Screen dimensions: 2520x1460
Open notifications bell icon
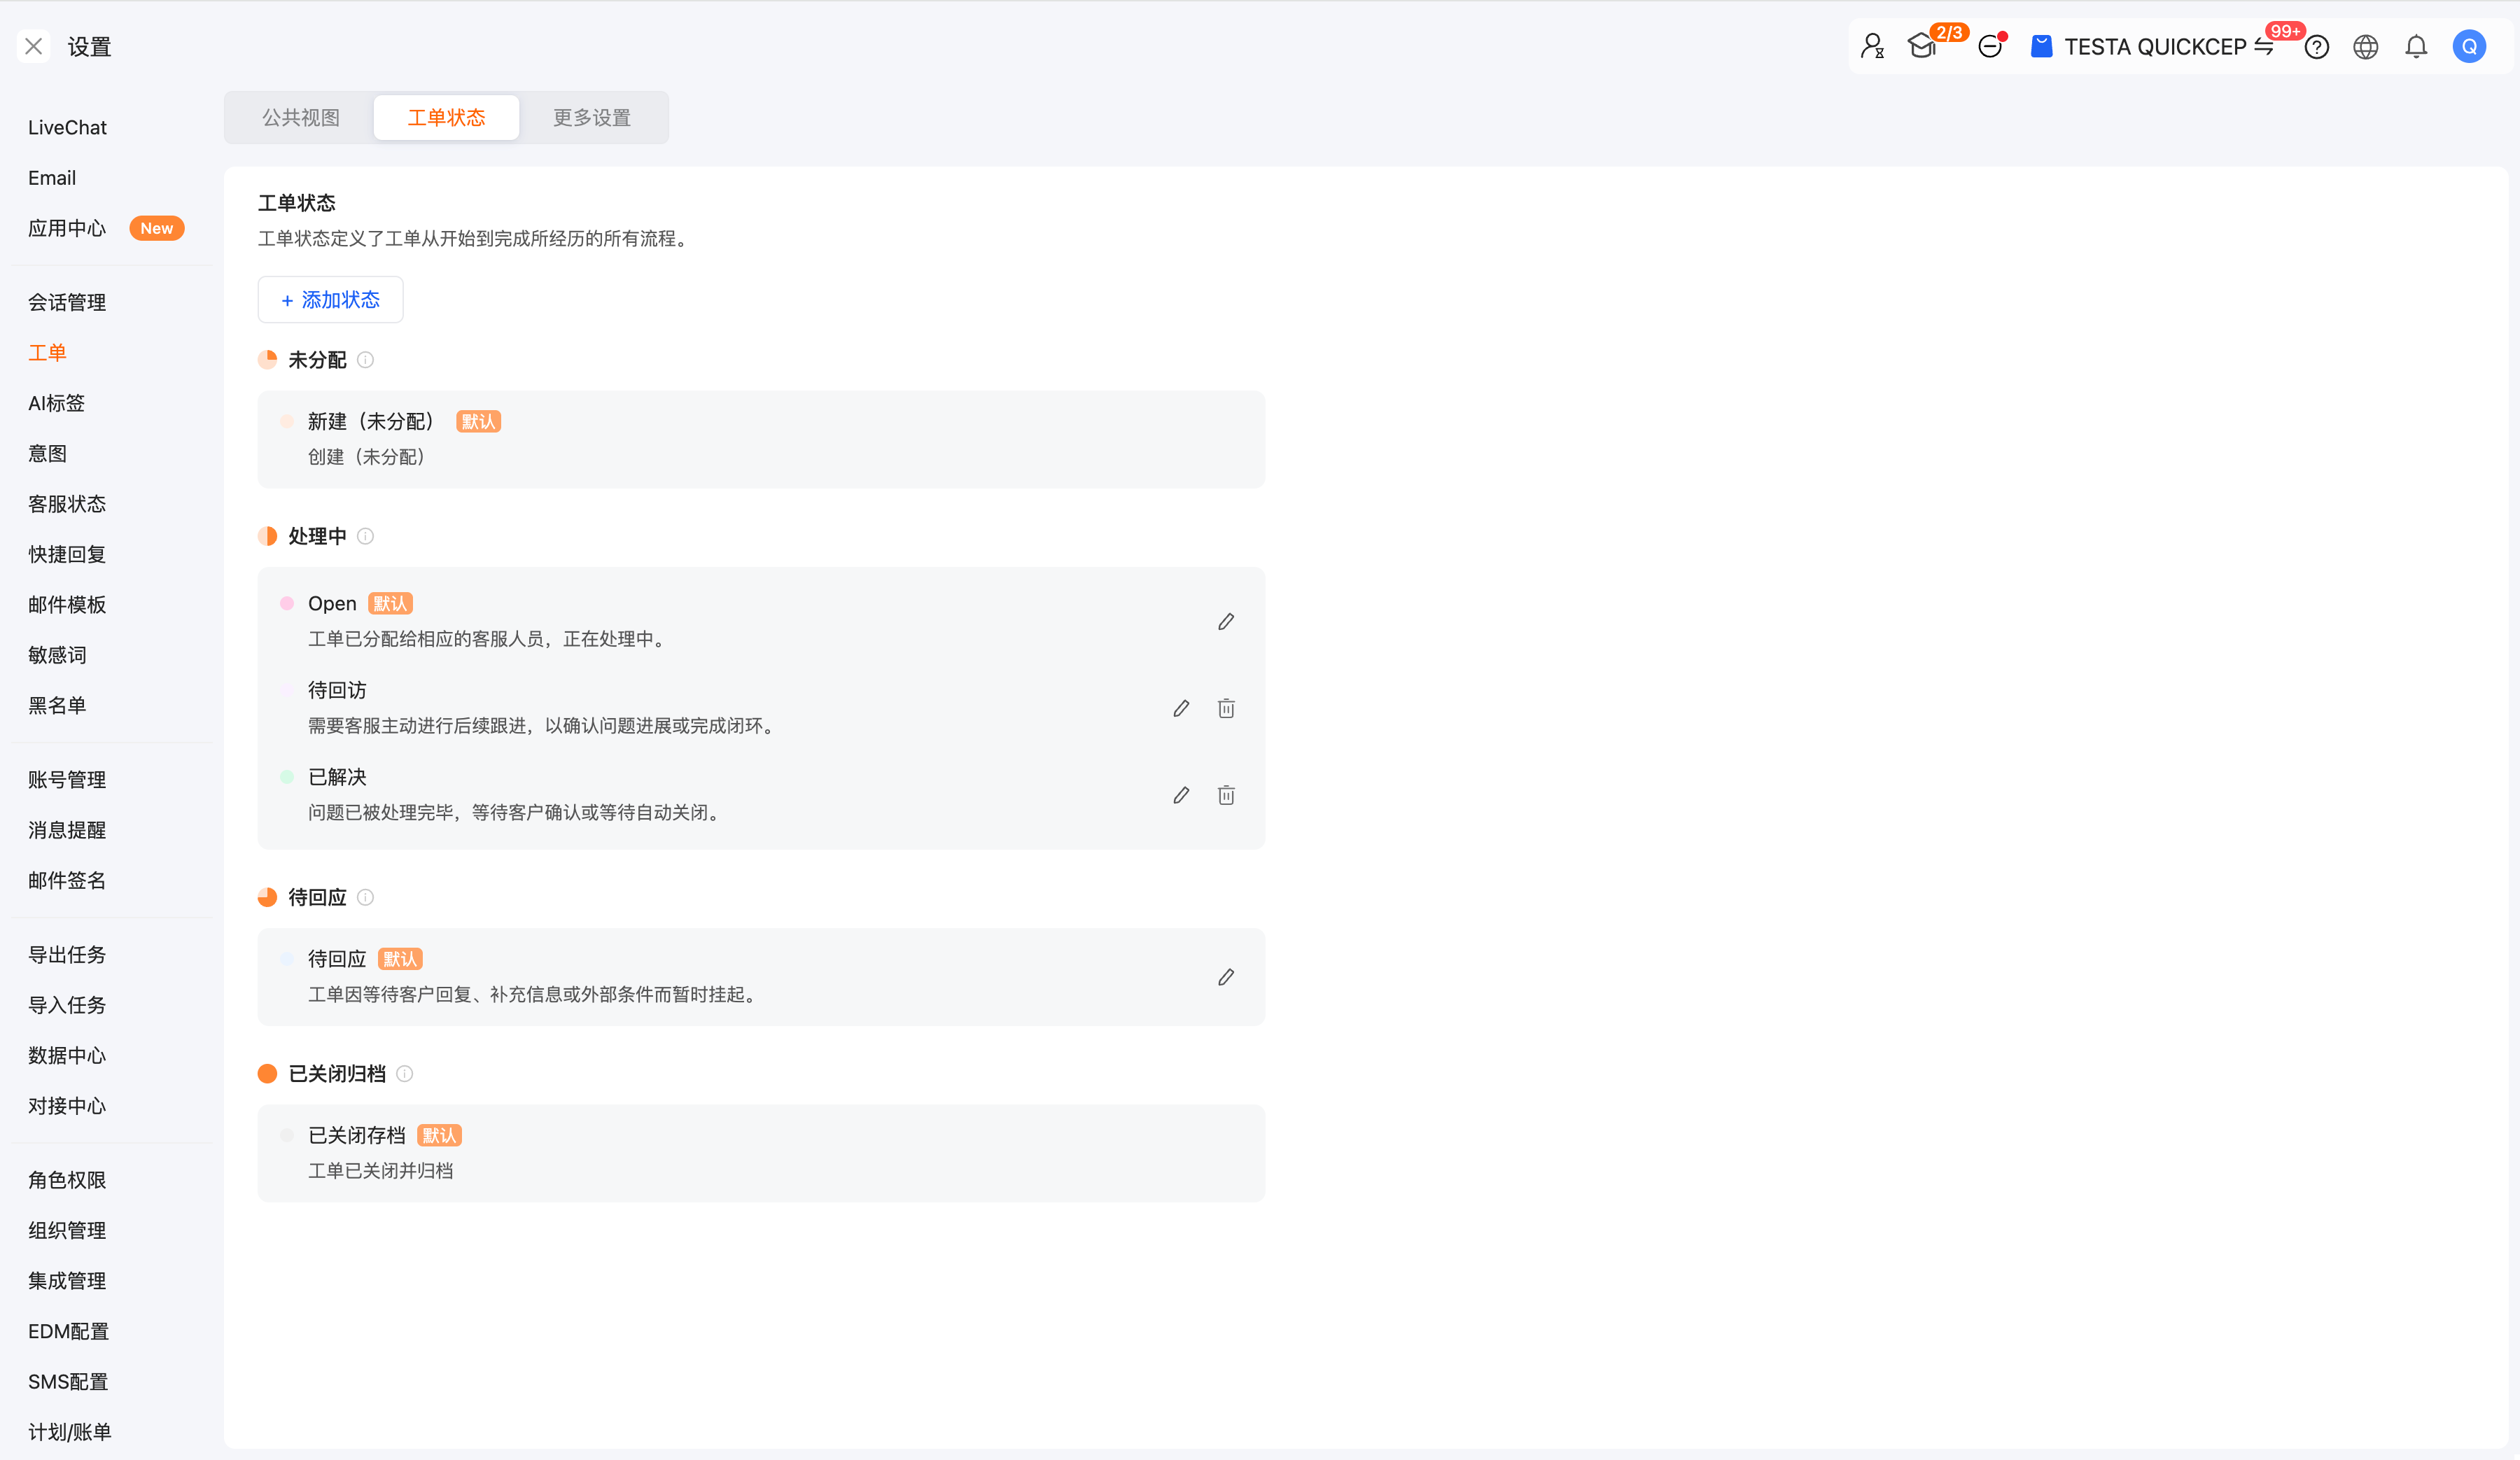(2416, 47)
